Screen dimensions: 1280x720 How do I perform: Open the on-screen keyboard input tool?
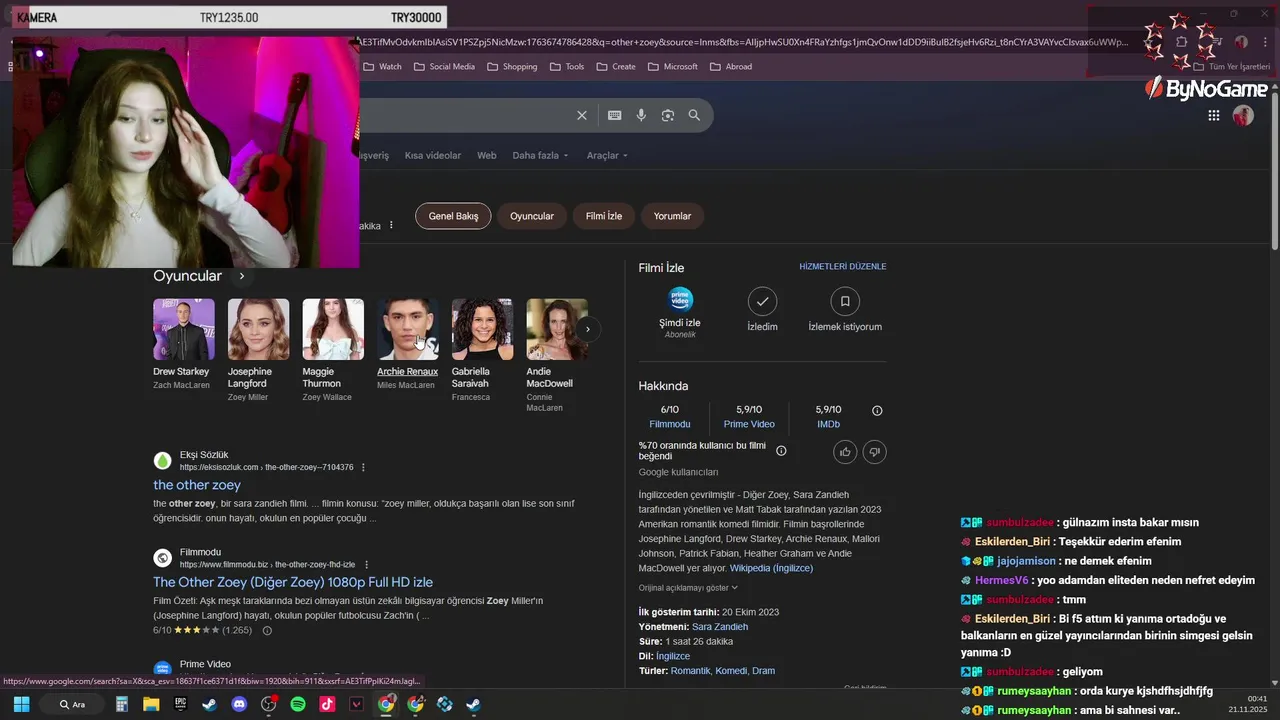click(615, 115)
